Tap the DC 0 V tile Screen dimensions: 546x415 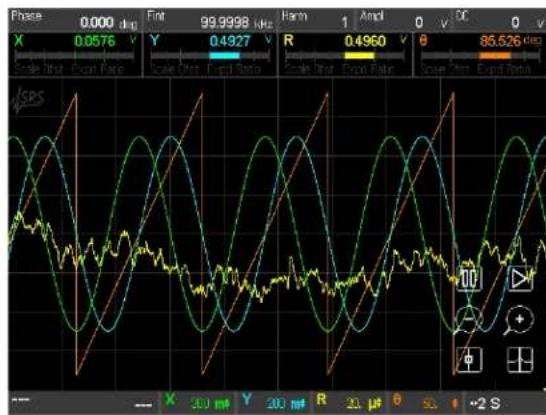click(x=499, y=21)
